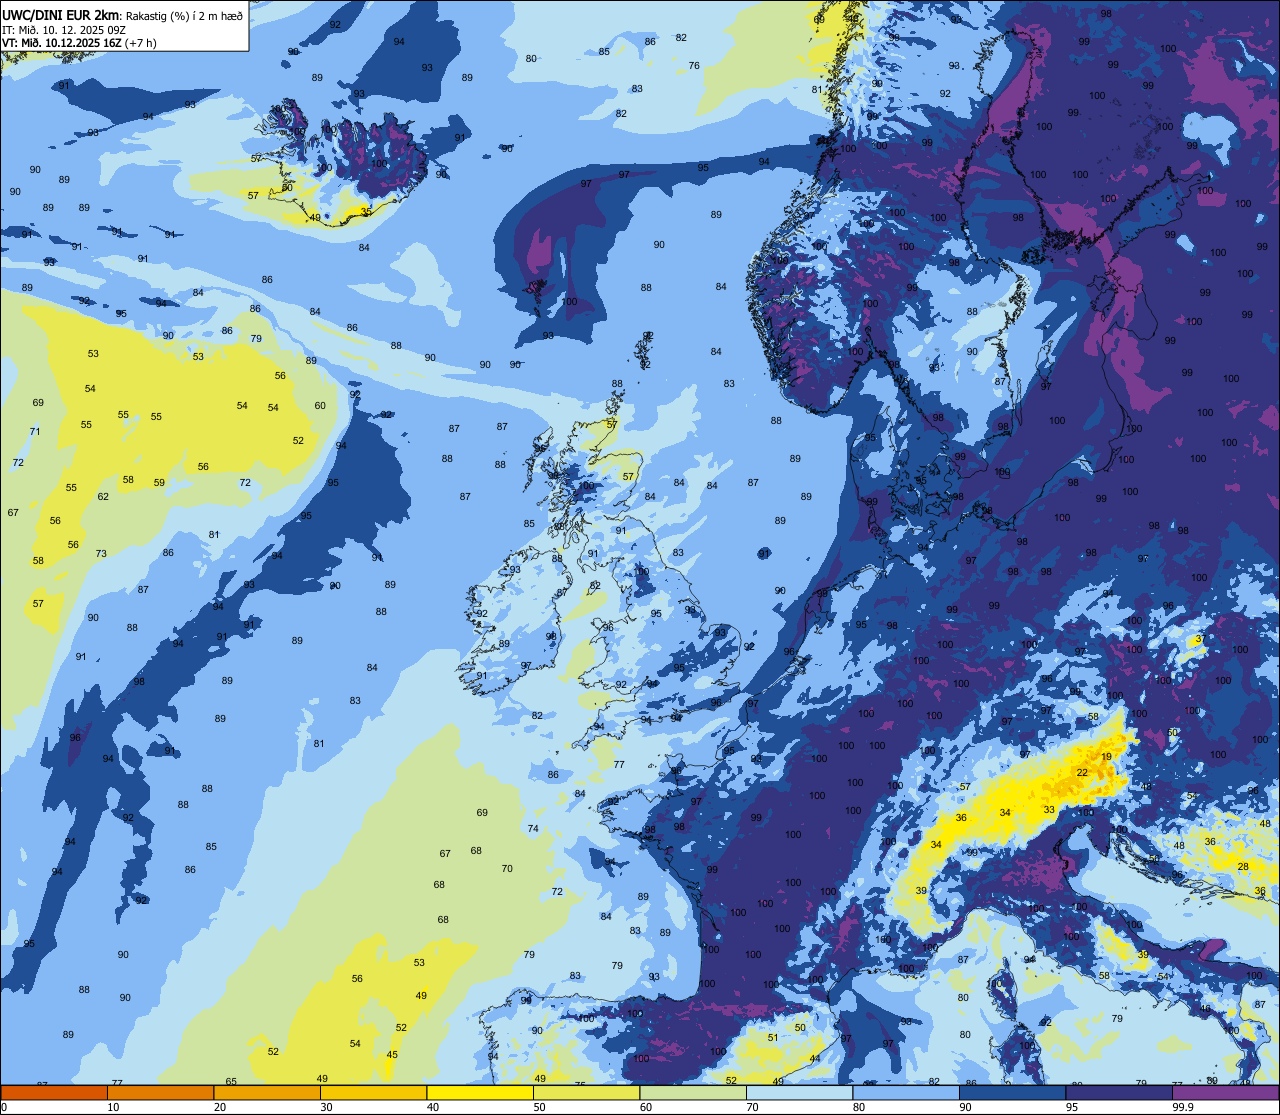Click the '71' value in the western Atlantic

click(35, 432)
